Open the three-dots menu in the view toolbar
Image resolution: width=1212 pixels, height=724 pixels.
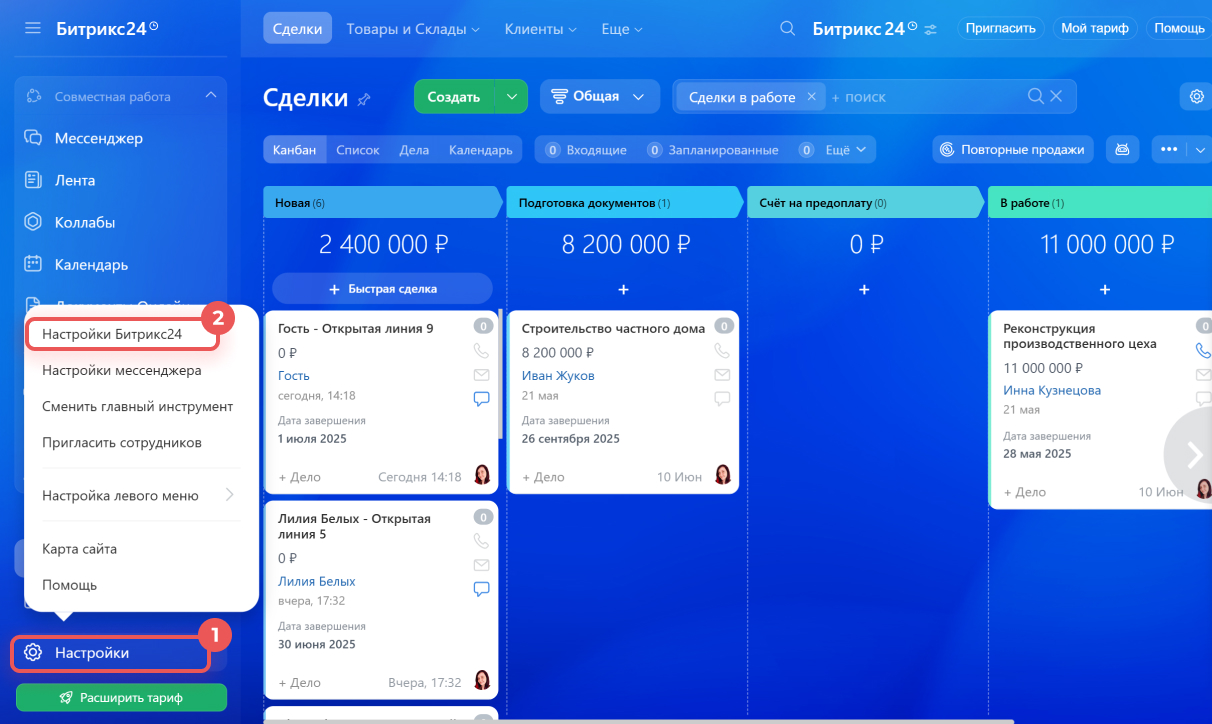pyautogui.click(x=1169, y=150)
